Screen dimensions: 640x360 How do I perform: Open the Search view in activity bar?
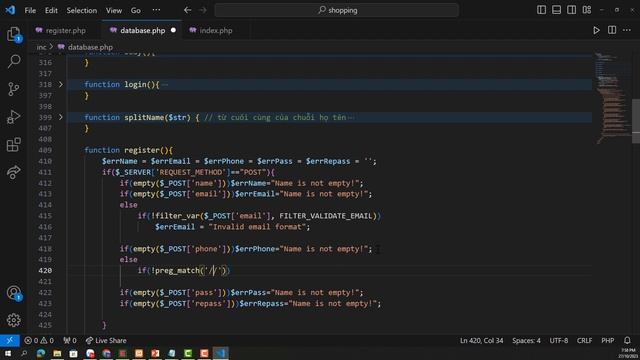pos(13,62)
